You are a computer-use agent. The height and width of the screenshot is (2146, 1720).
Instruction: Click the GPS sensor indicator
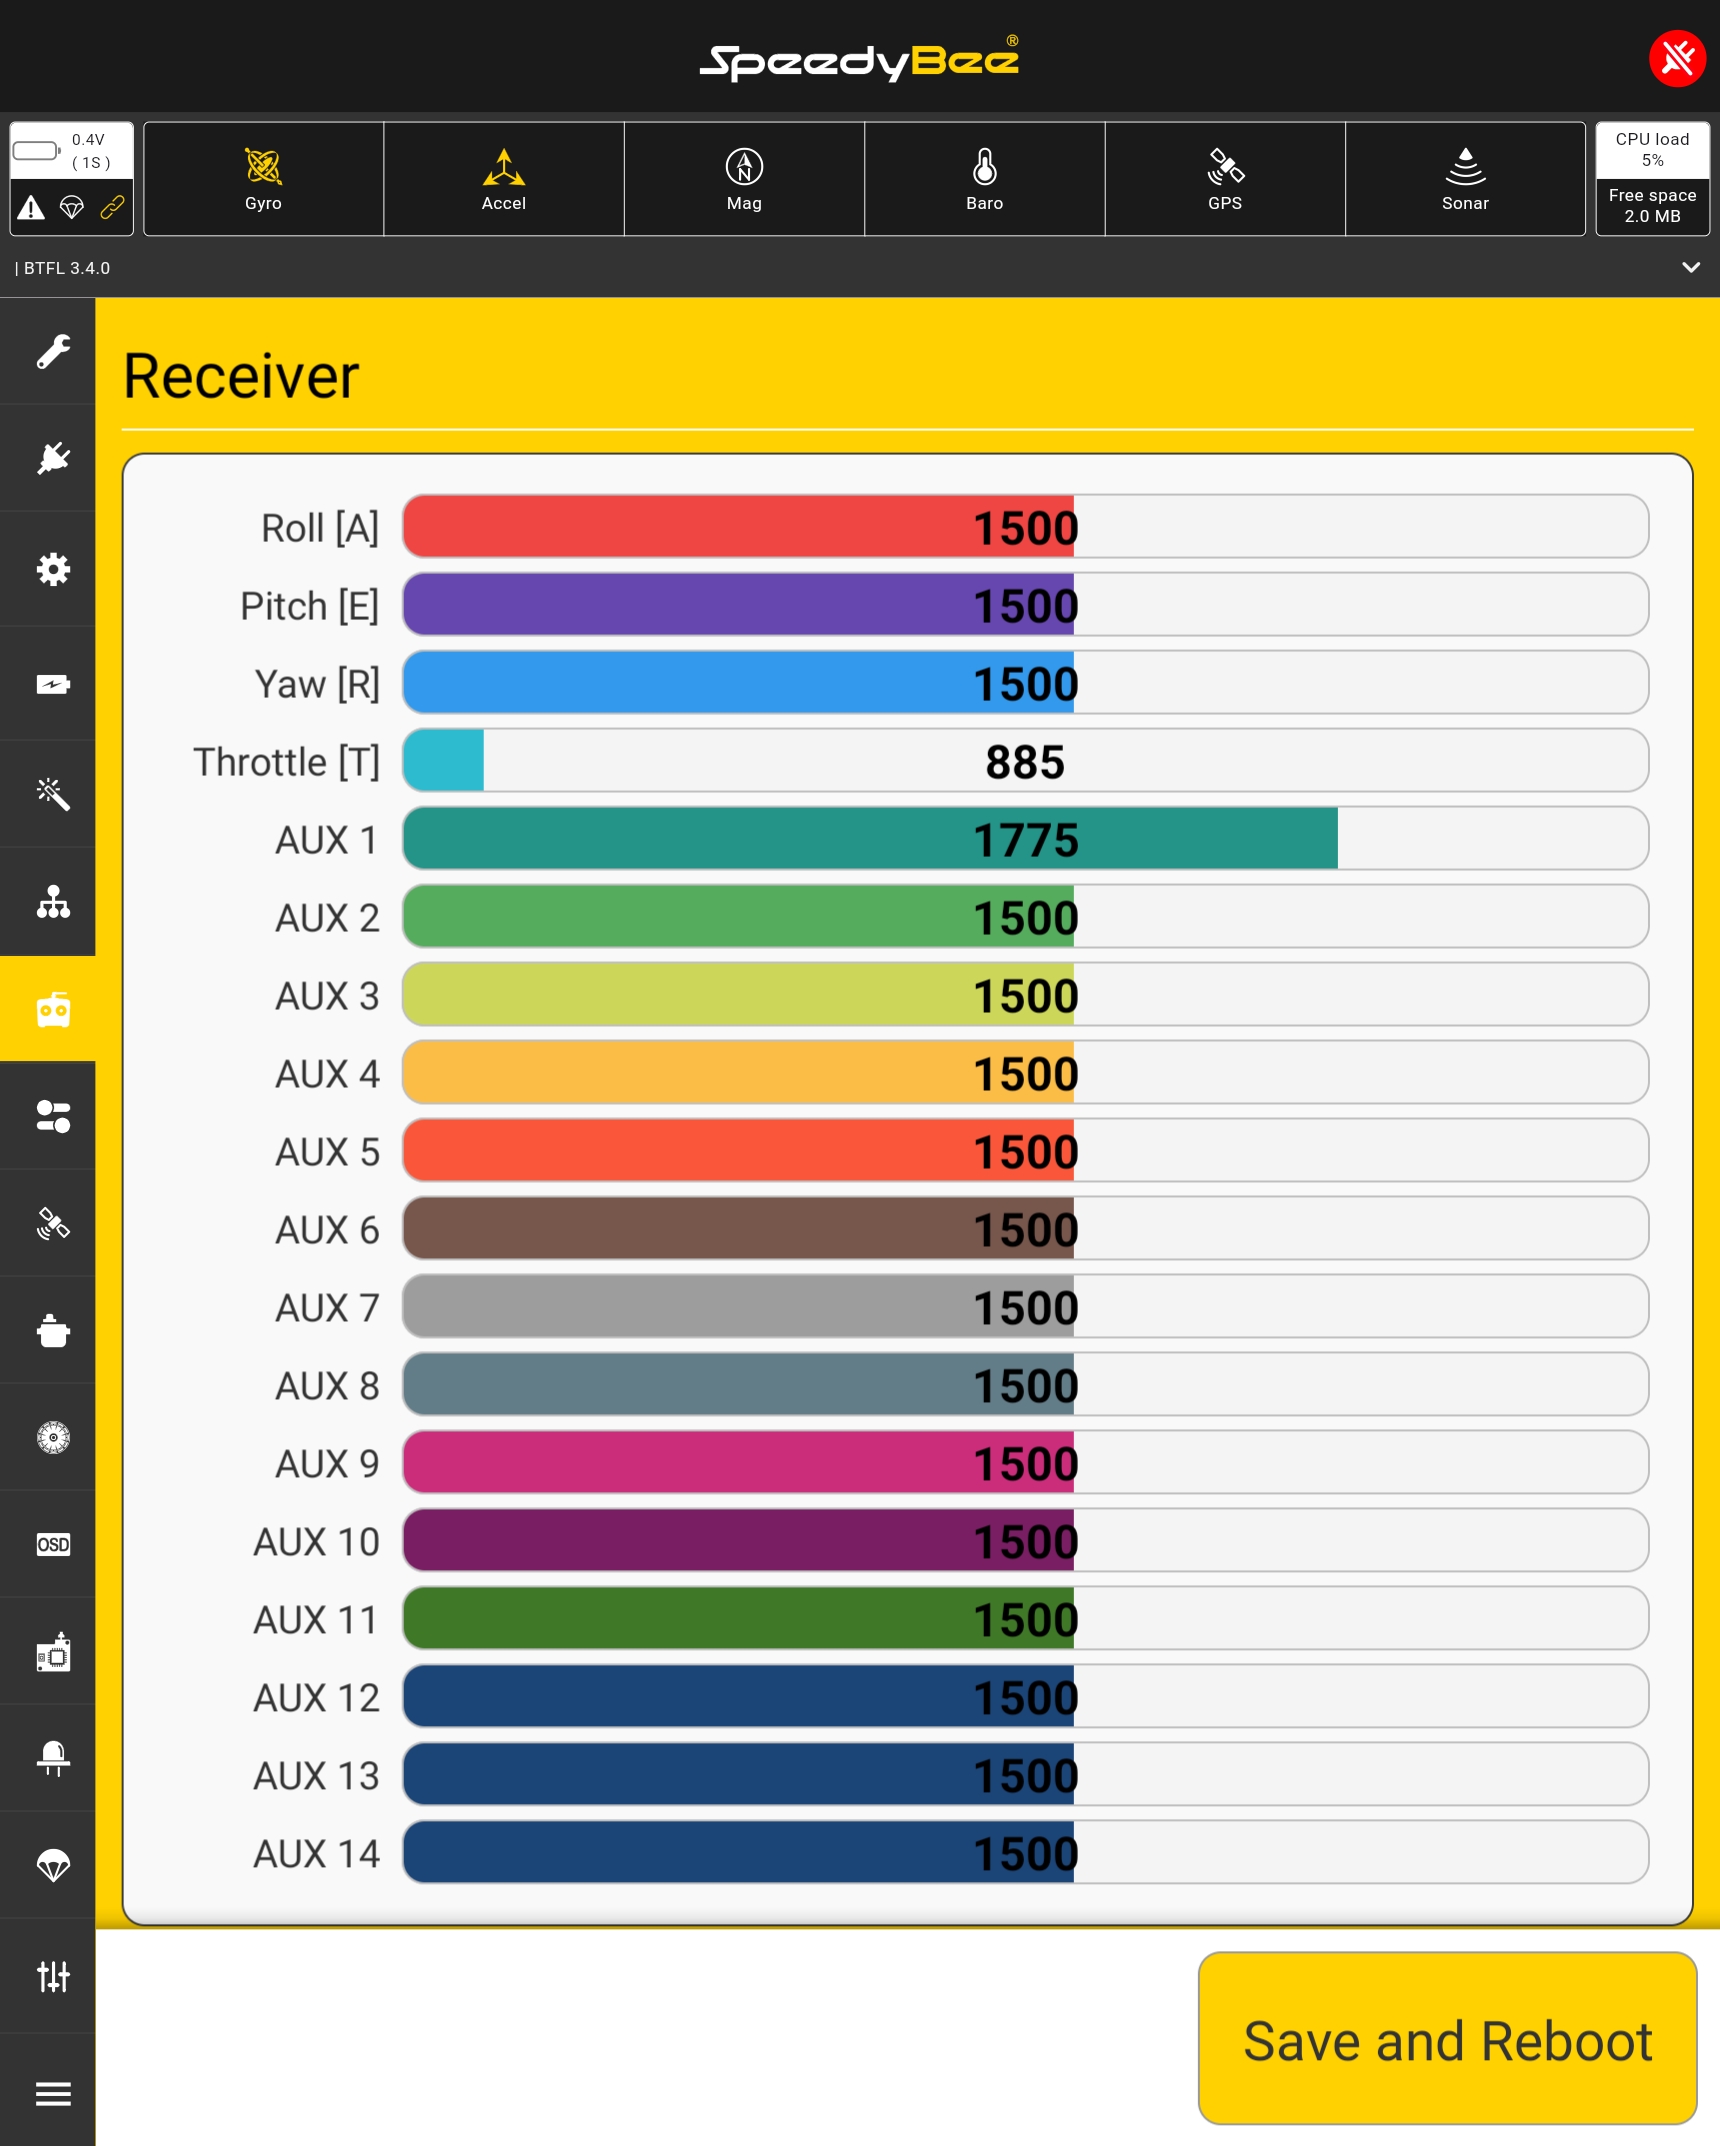click(1224, 179)
